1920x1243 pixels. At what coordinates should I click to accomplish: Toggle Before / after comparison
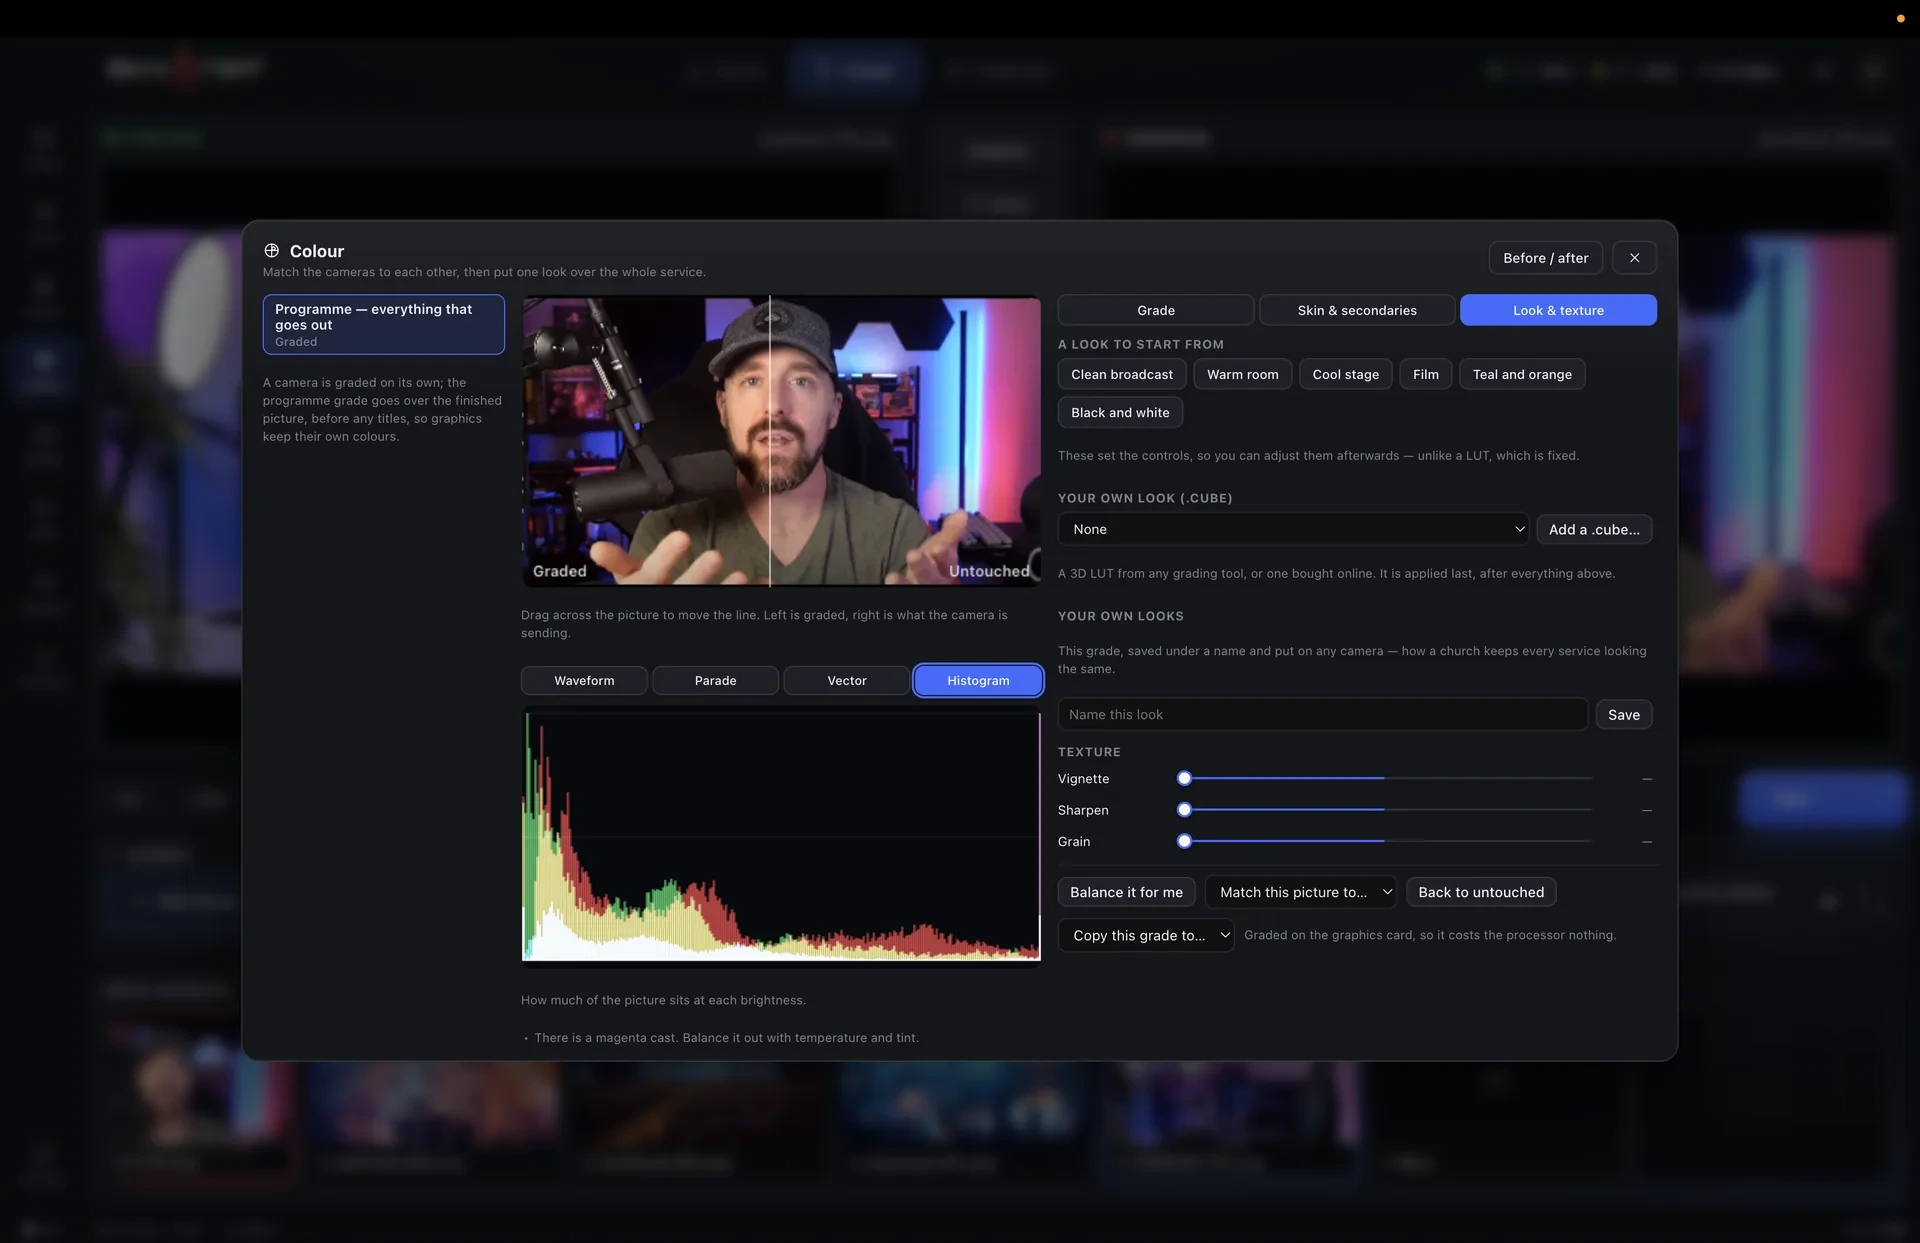click(x=1545, y=258)
